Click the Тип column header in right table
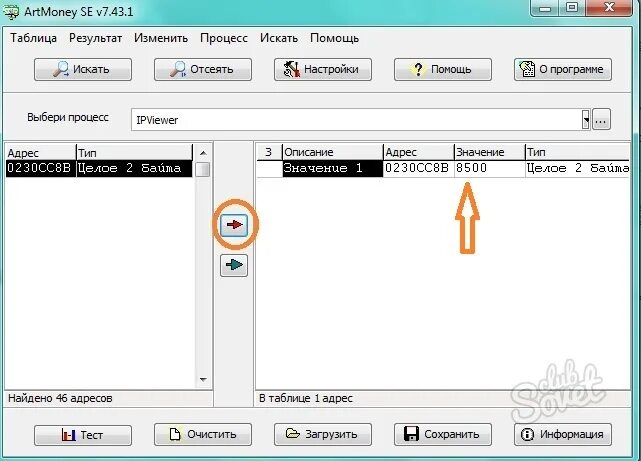 pos(577,152)
